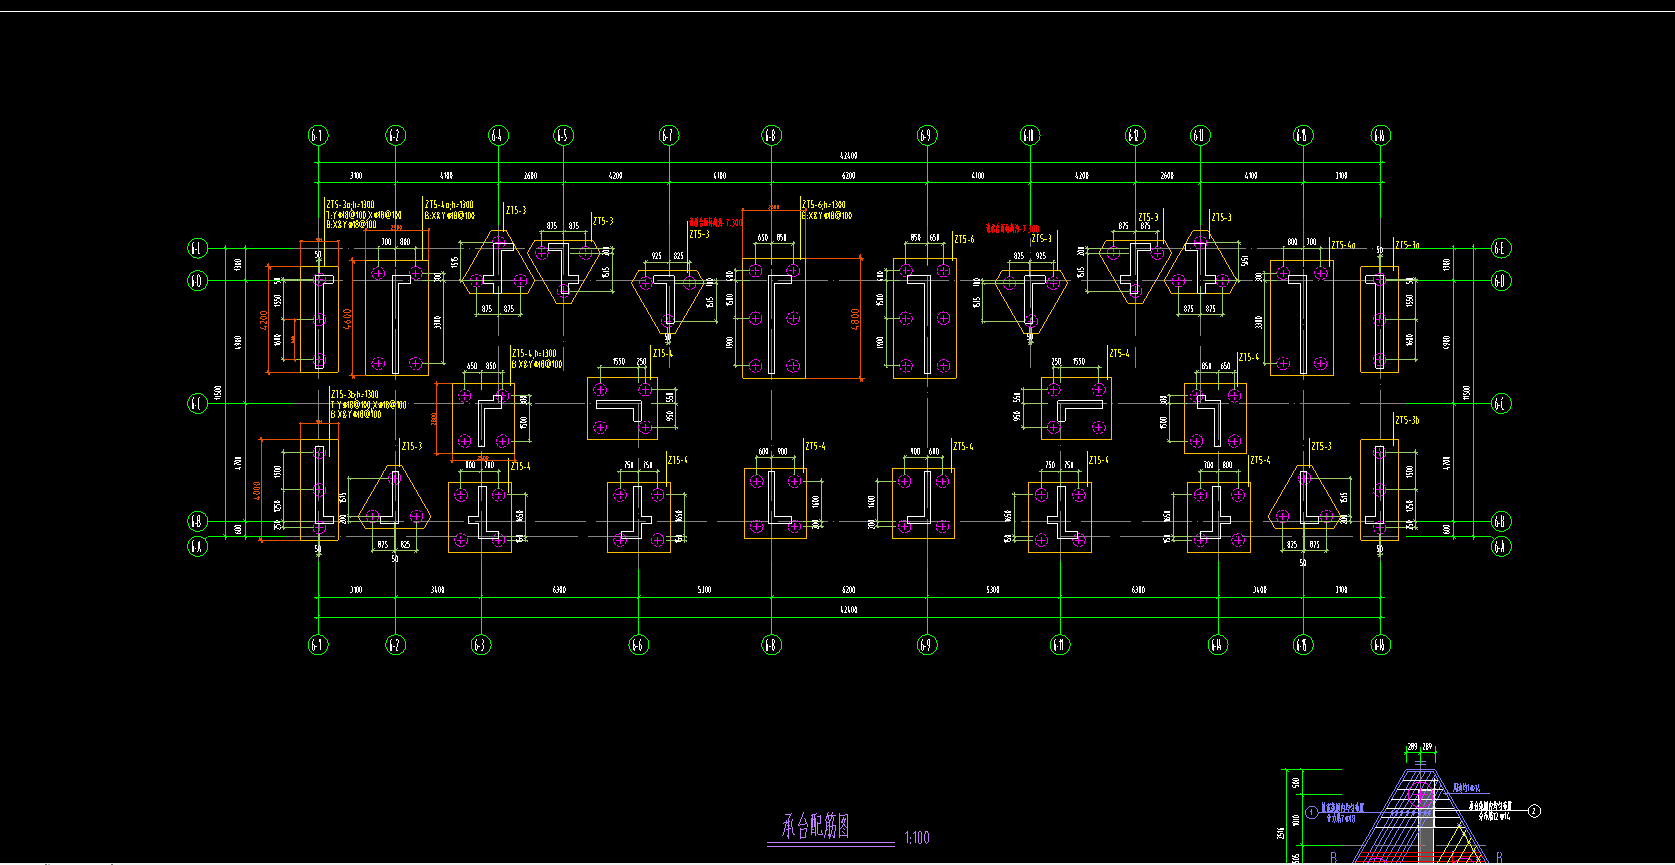Select the short ZT5-6 pile cap label
The width and height of the screenshot is (1675, 865).
click(x=964, y=240)
